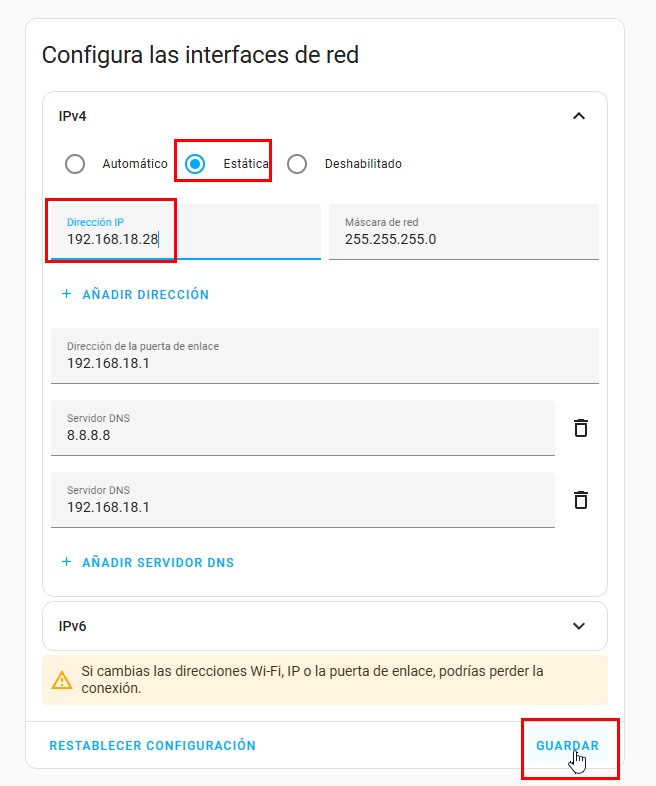Select the Automático radio option
The height and width of the screenshot is (786, 656).
coord(75,164)
